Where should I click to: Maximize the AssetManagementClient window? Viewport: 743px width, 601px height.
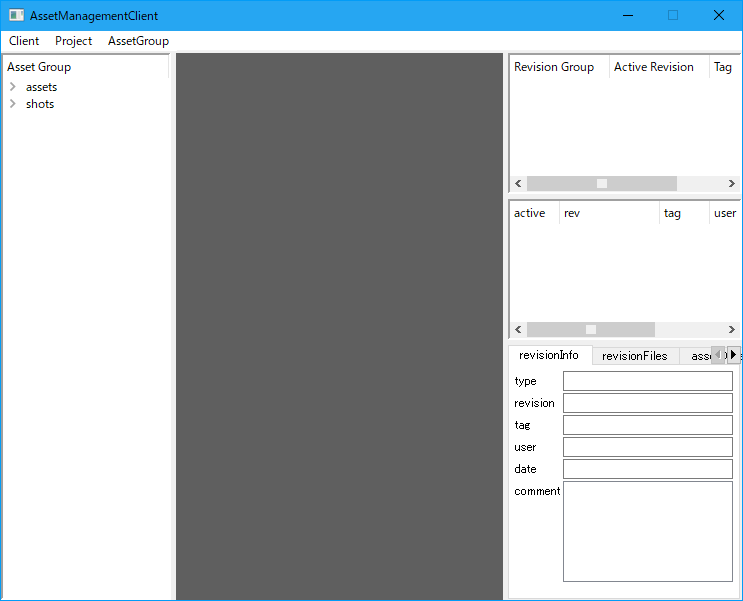673,15
